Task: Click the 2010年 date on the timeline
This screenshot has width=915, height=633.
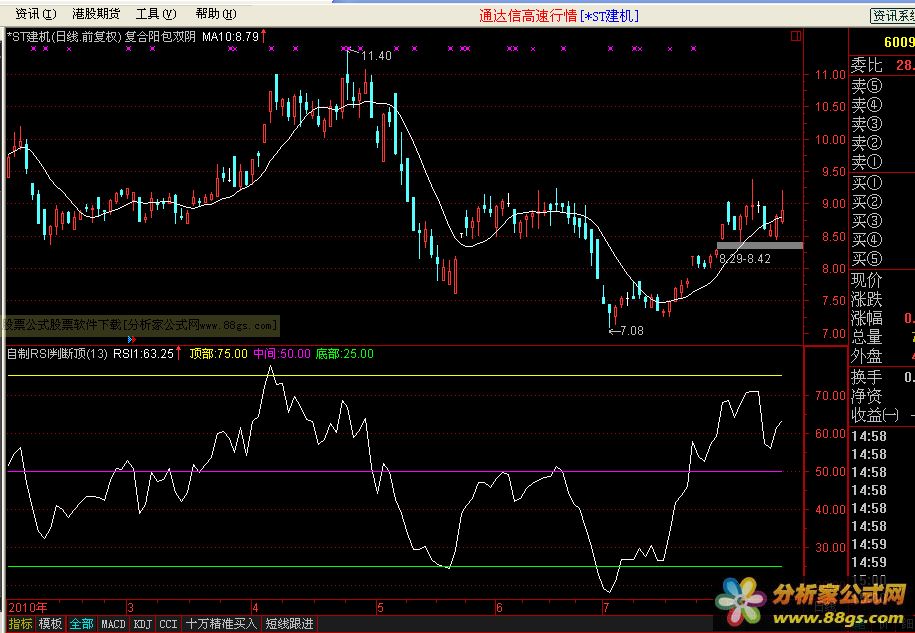Action: point(28,607)
